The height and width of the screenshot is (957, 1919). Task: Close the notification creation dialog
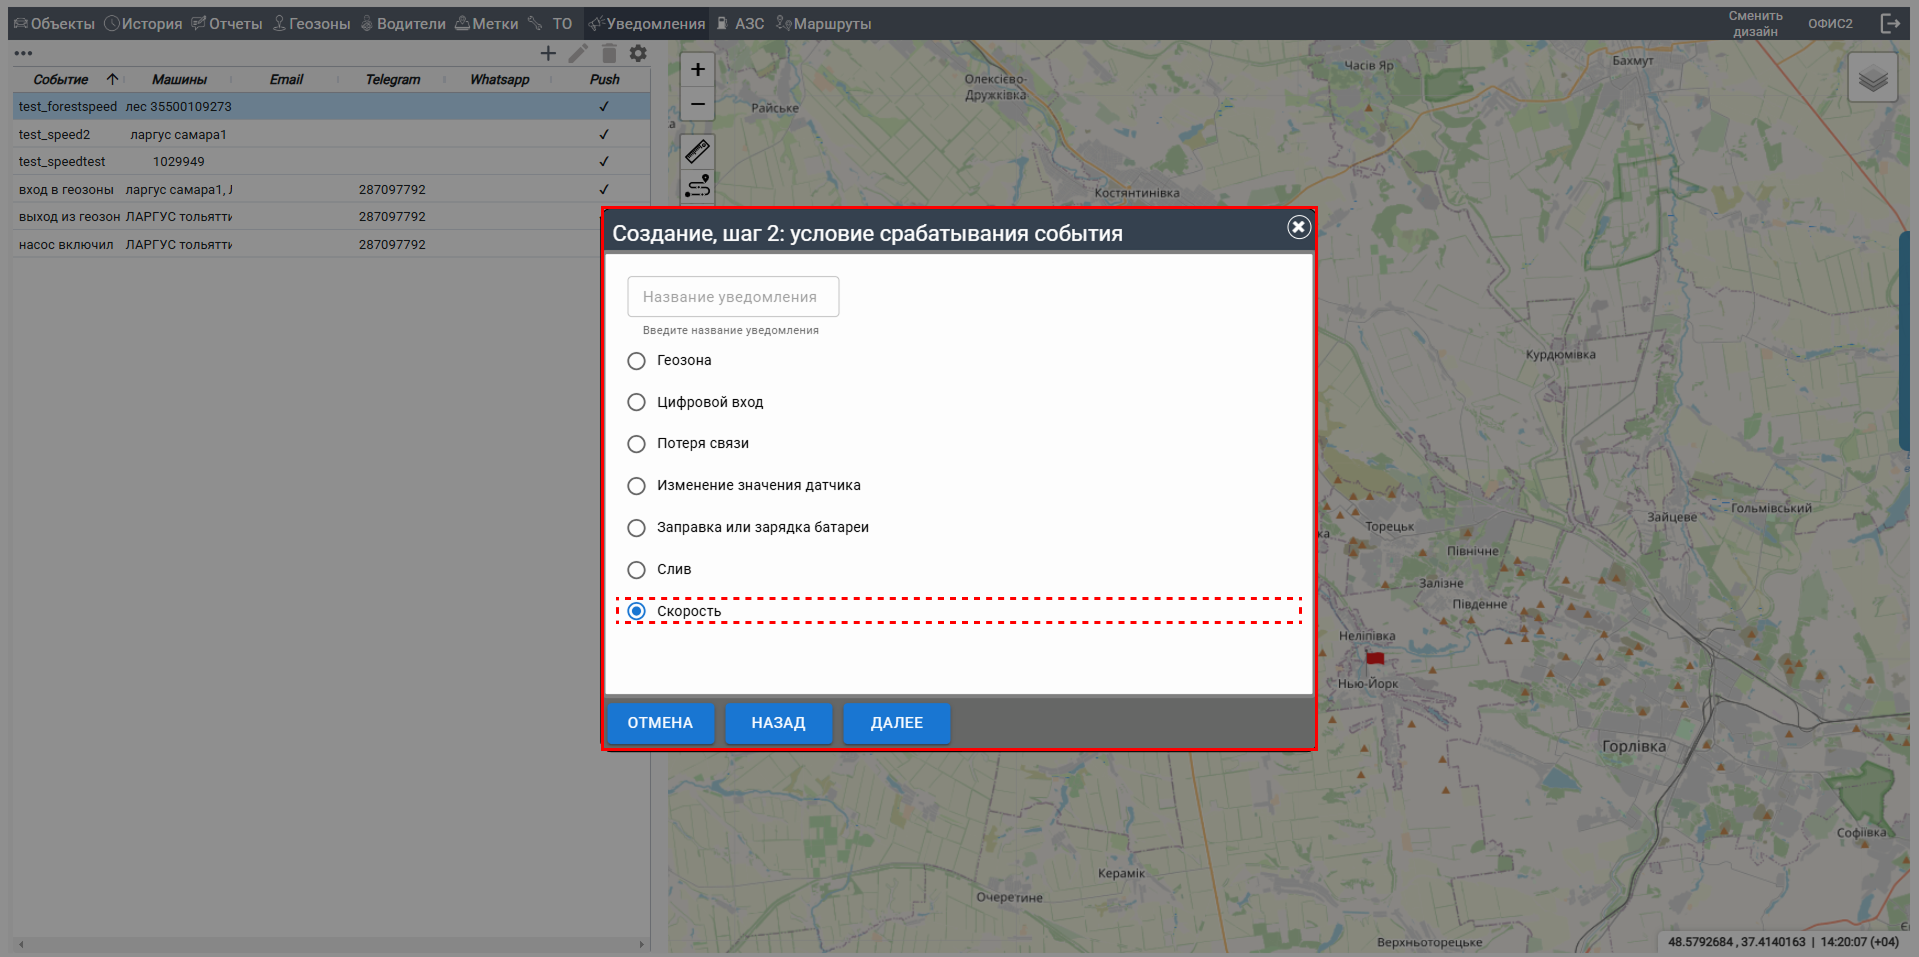(1298, 228)
